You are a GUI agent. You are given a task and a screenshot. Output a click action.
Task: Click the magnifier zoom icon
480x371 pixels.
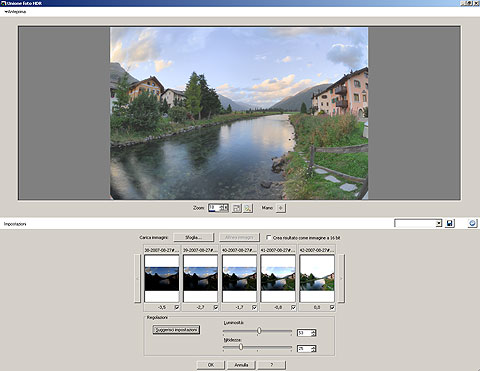[x=248, y=208]
